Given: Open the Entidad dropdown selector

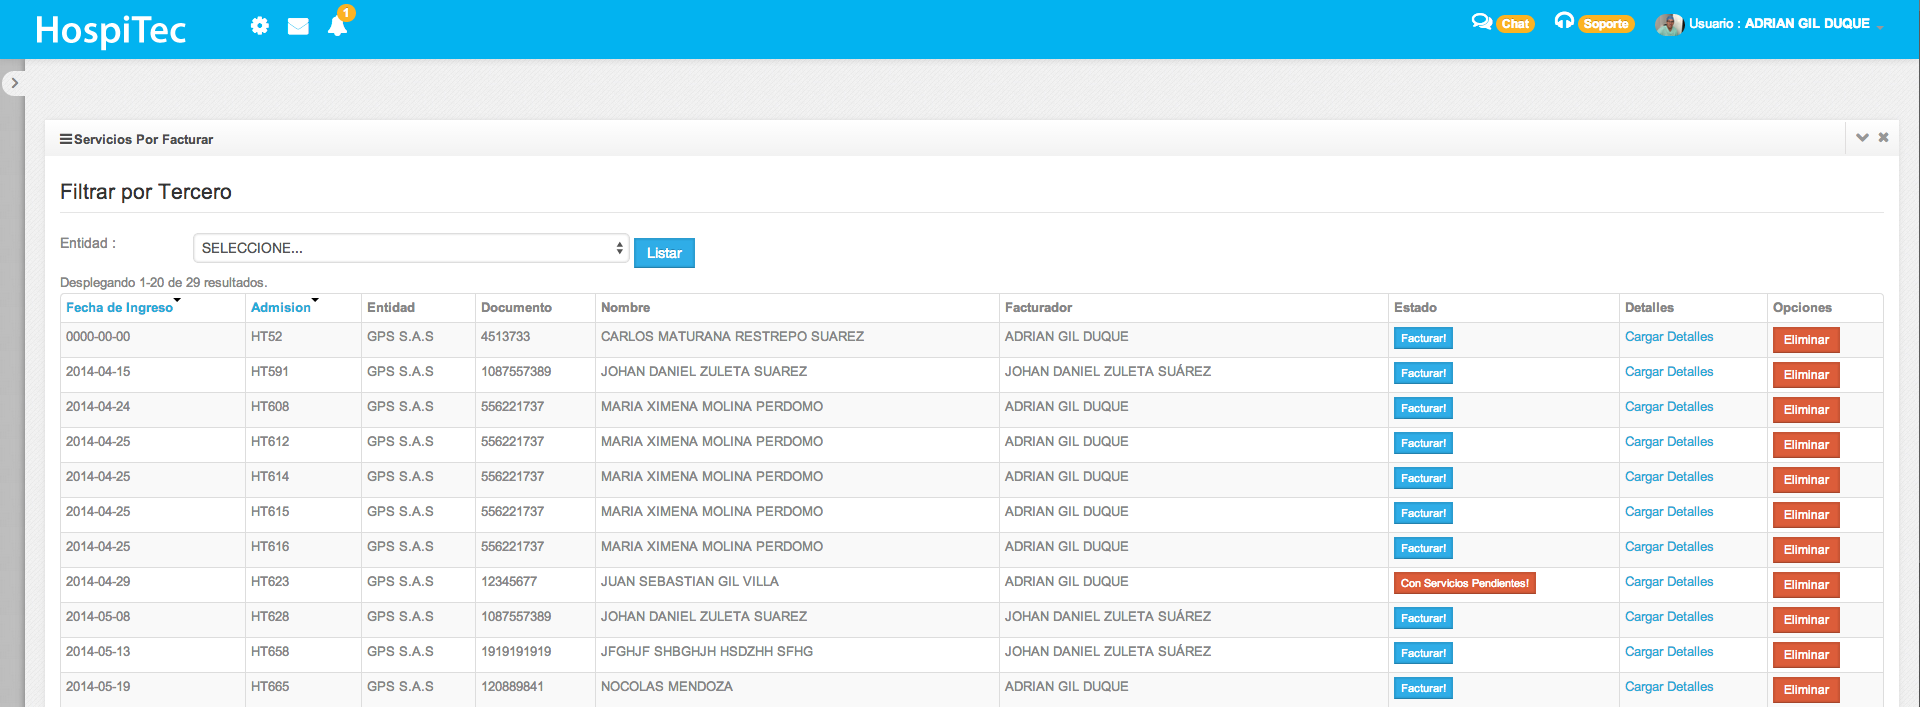Looking at the screenshot, I should tap(410, 248).
